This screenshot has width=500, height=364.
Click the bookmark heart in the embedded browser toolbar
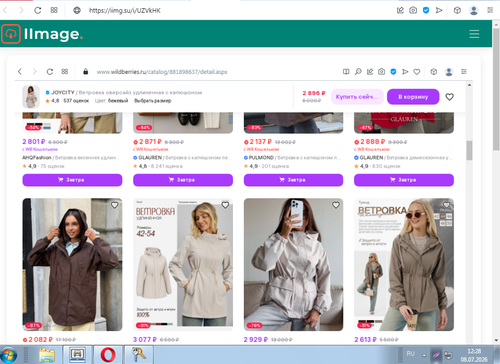(x=417, y=72)
